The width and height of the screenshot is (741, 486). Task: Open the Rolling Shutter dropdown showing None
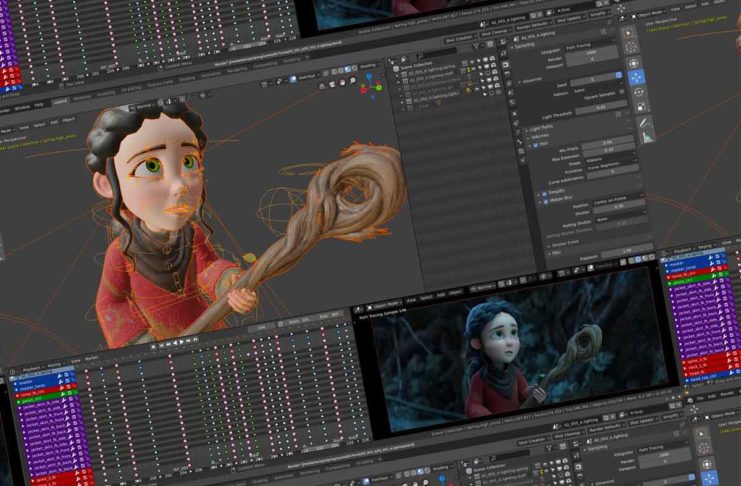tap(620, 217)
